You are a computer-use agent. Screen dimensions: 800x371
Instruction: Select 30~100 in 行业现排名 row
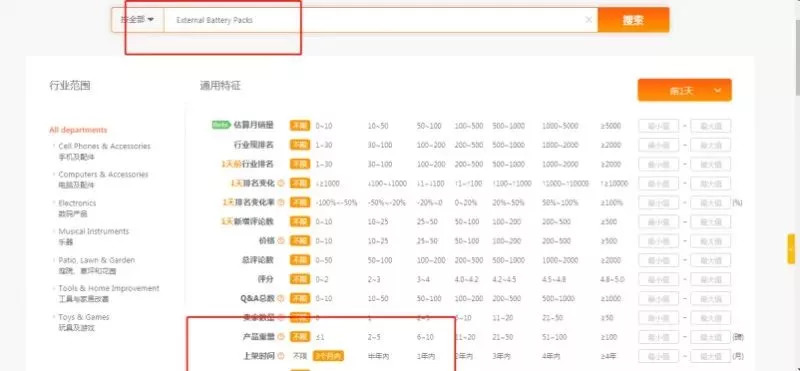380,145
